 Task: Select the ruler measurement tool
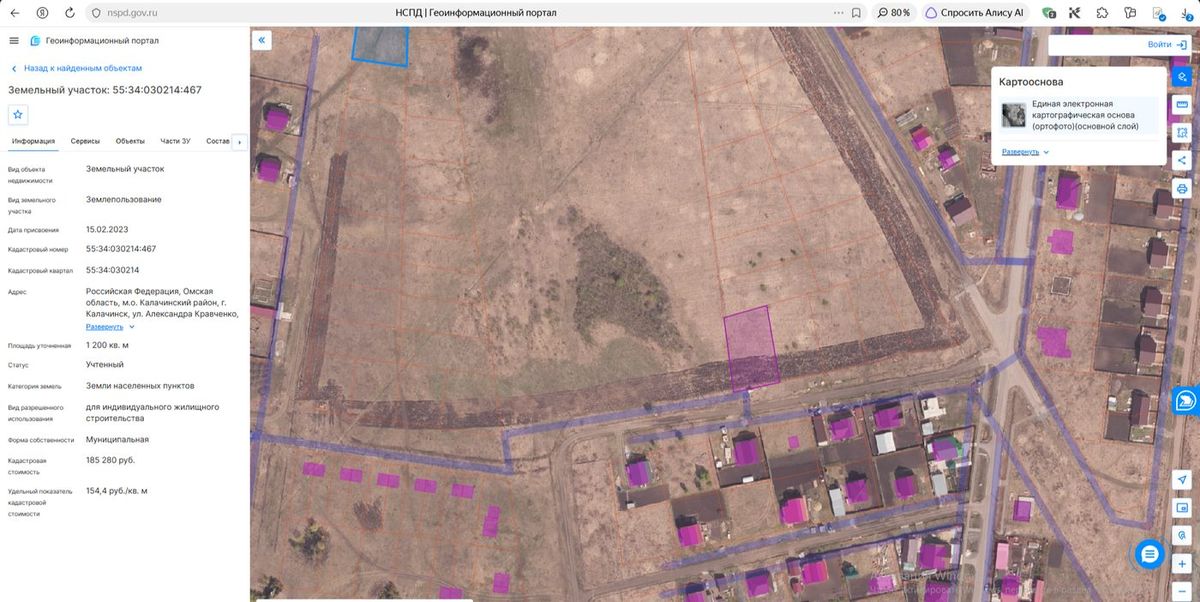click(x=1182, y=104)
